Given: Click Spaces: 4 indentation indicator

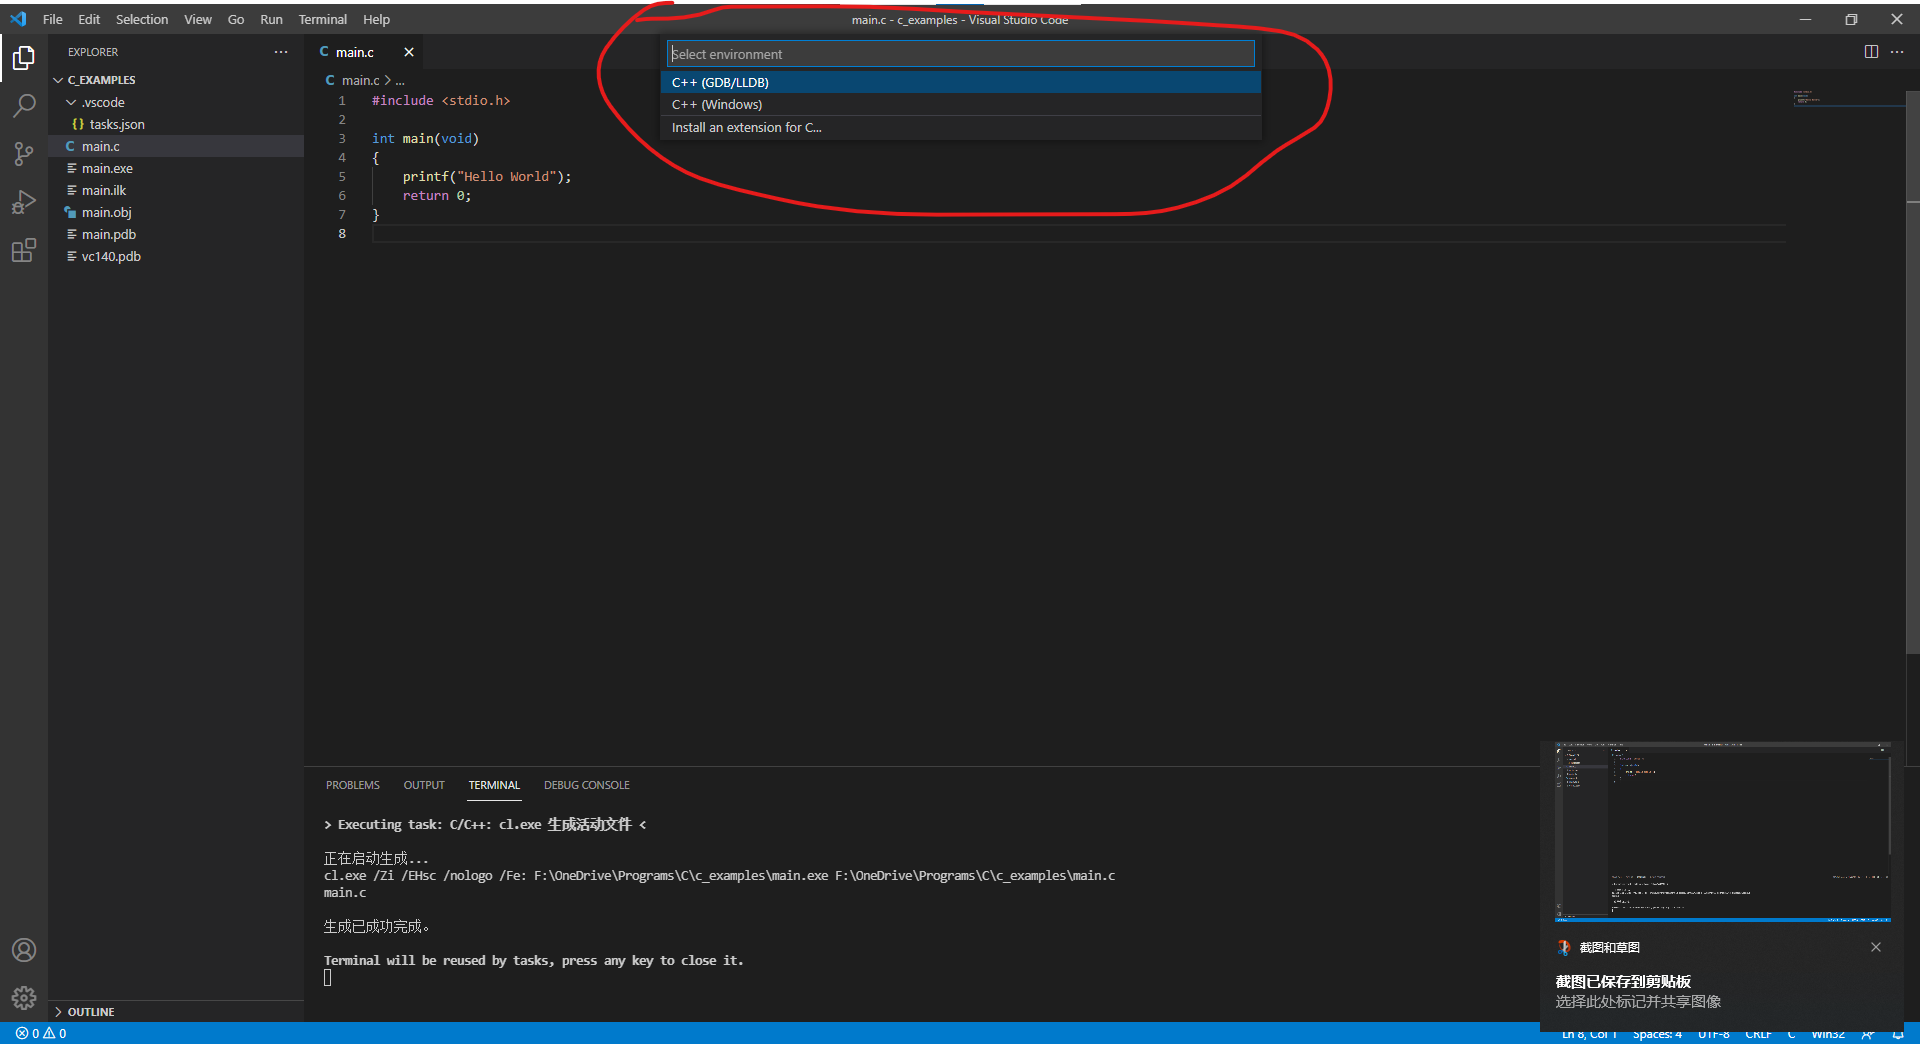Looking at the screenshot, I should pos(1657,1034).
